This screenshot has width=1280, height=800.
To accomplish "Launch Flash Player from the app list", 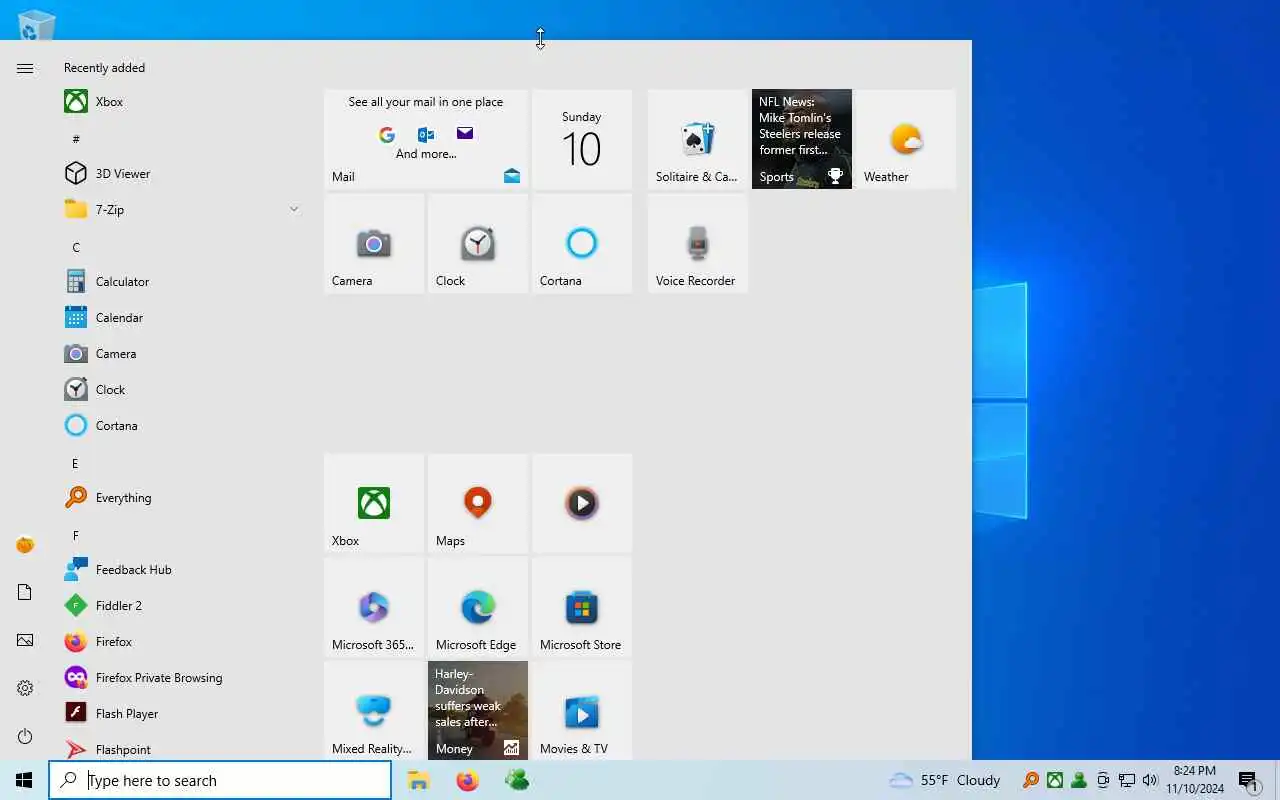I will [x=180, y=714].
